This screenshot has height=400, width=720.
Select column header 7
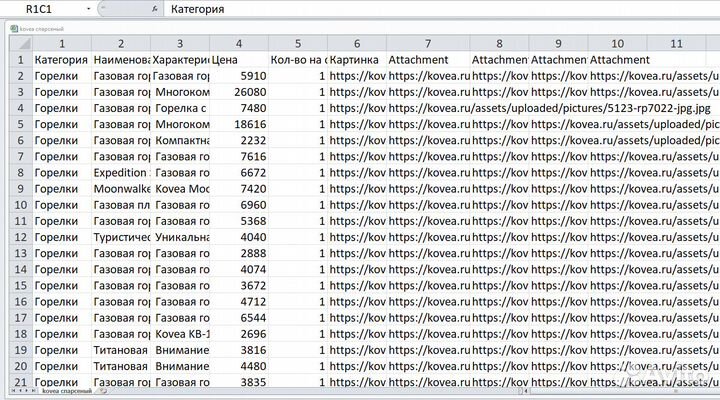428,44
